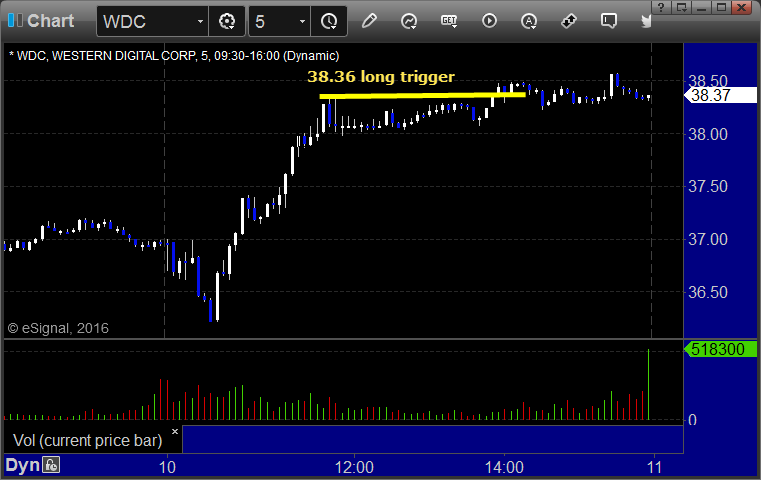Click the Dyn scaling label
The height and width of the screenshot is (480, 761).
click(x=22, y=465)
